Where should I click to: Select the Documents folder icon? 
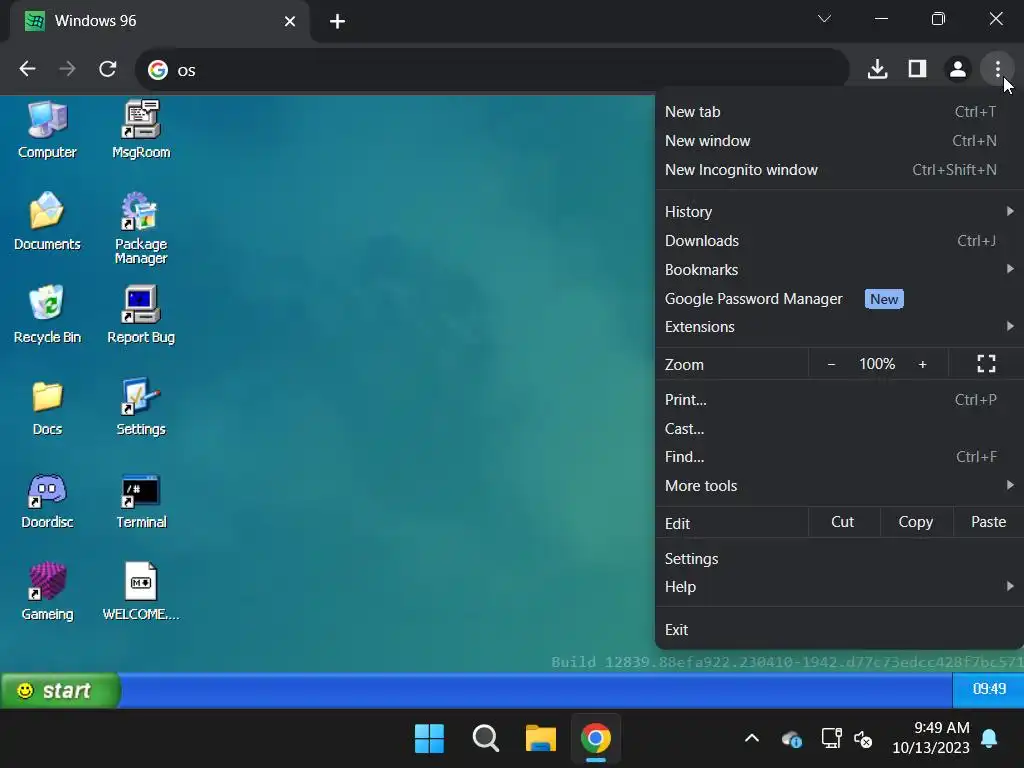click(47, 221)
